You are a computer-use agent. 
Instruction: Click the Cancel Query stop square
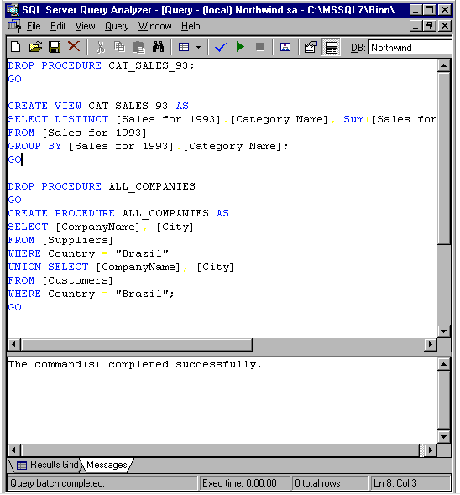260,47
